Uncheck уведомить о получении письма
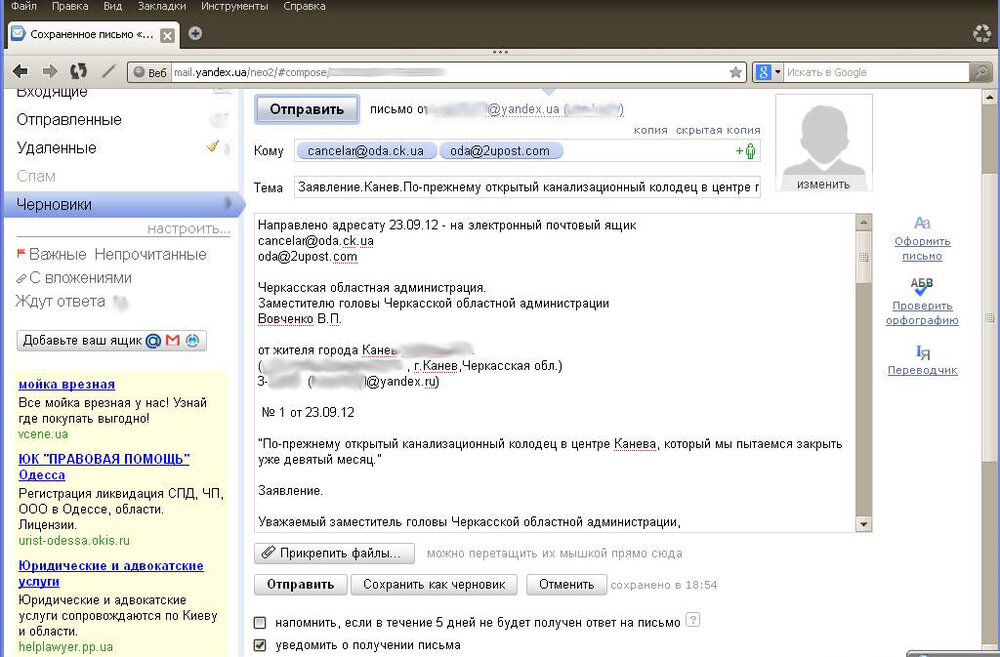1000x657 pixels. (x=260, y=645)
